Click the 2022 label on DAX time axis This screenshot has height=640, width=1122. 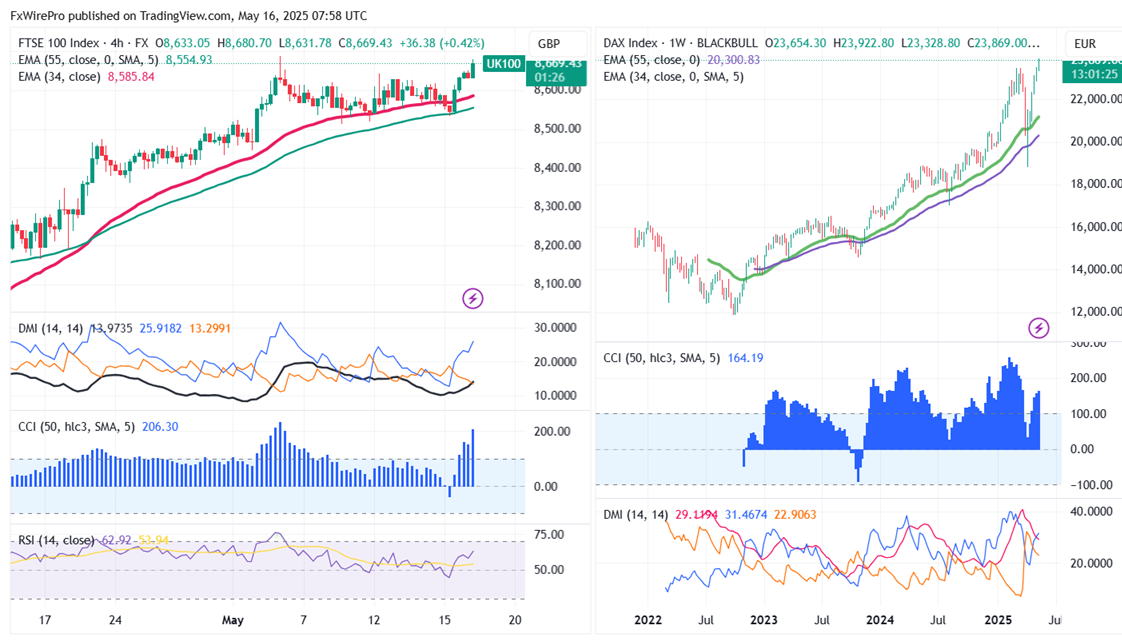(x=648, y=620)
